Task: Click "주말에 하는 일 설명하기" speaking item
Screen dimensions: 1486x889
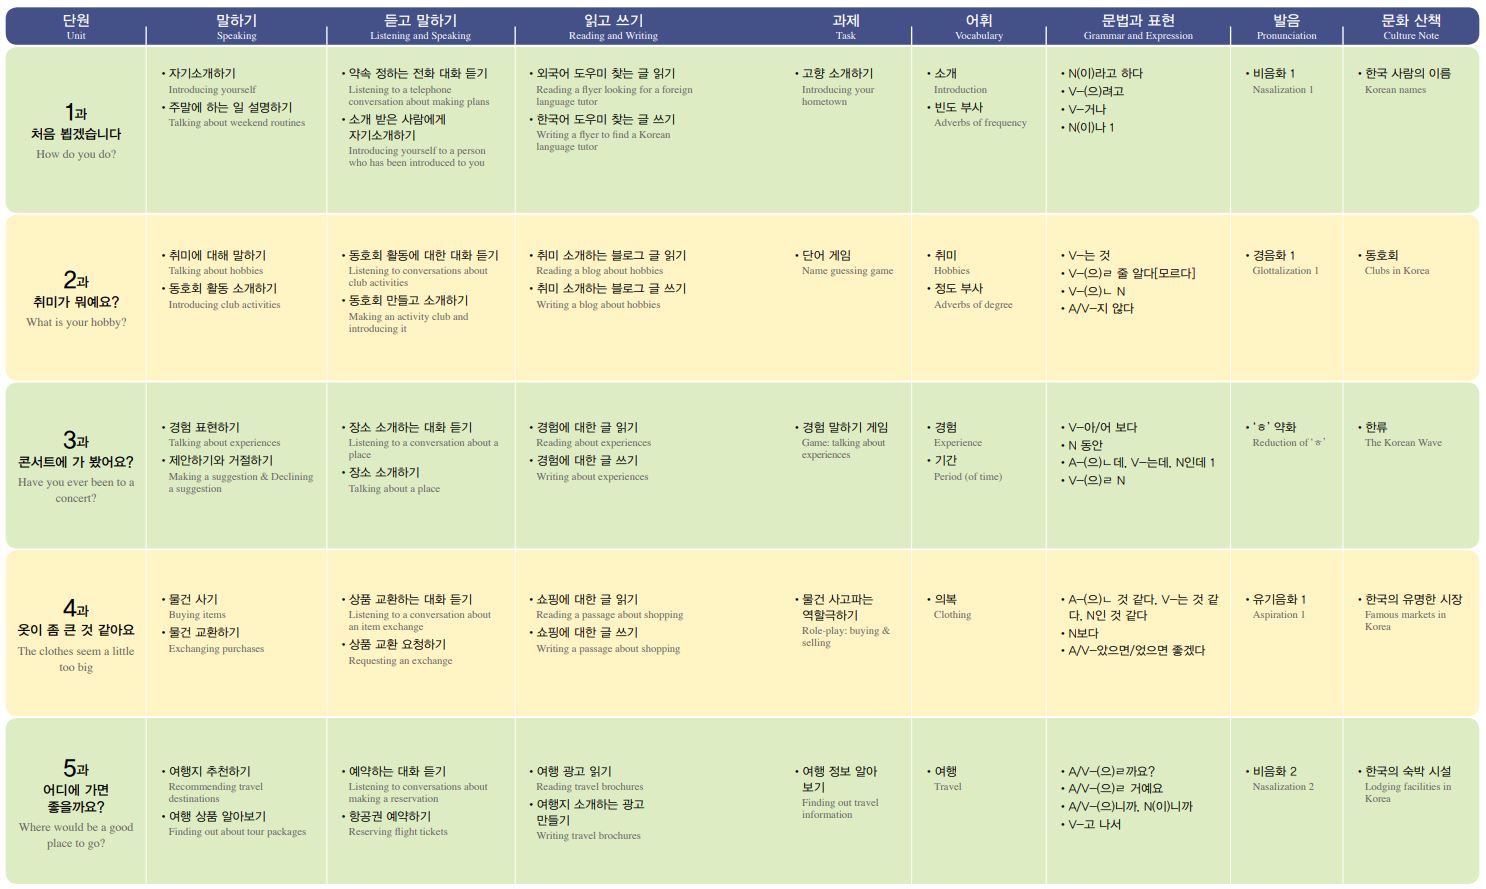Action: [230, 107]
